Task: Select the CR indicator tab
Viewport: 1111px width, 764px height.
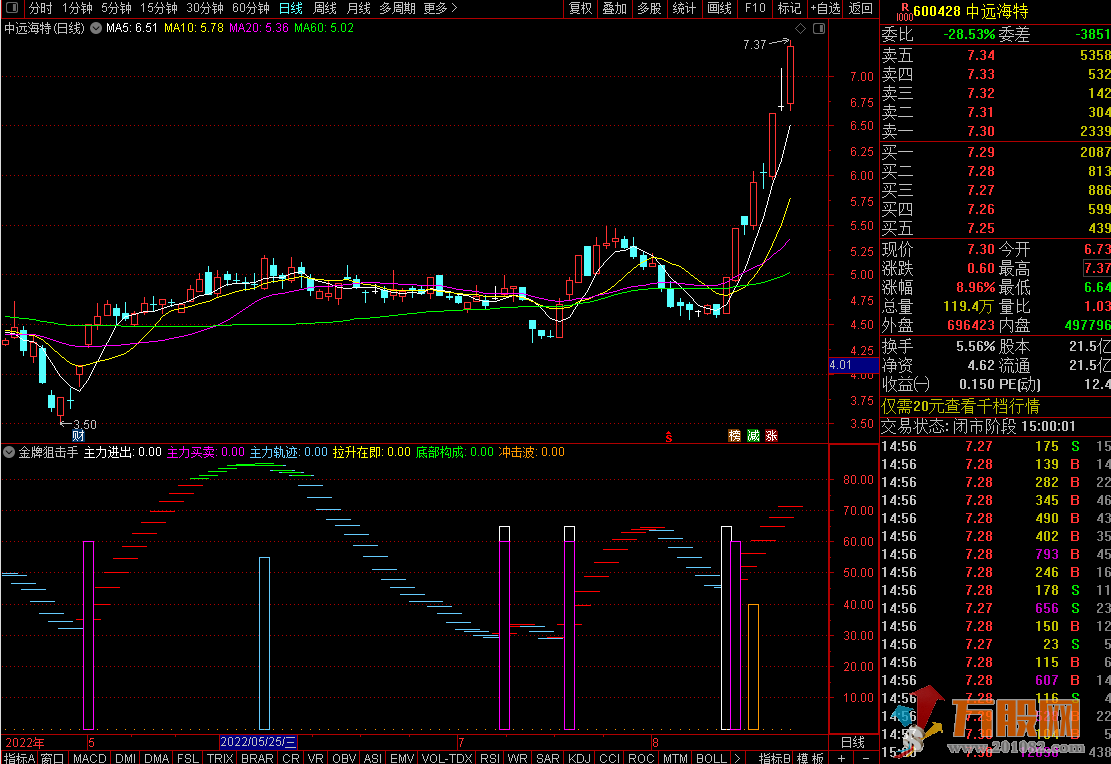Action: coord(291,758)
